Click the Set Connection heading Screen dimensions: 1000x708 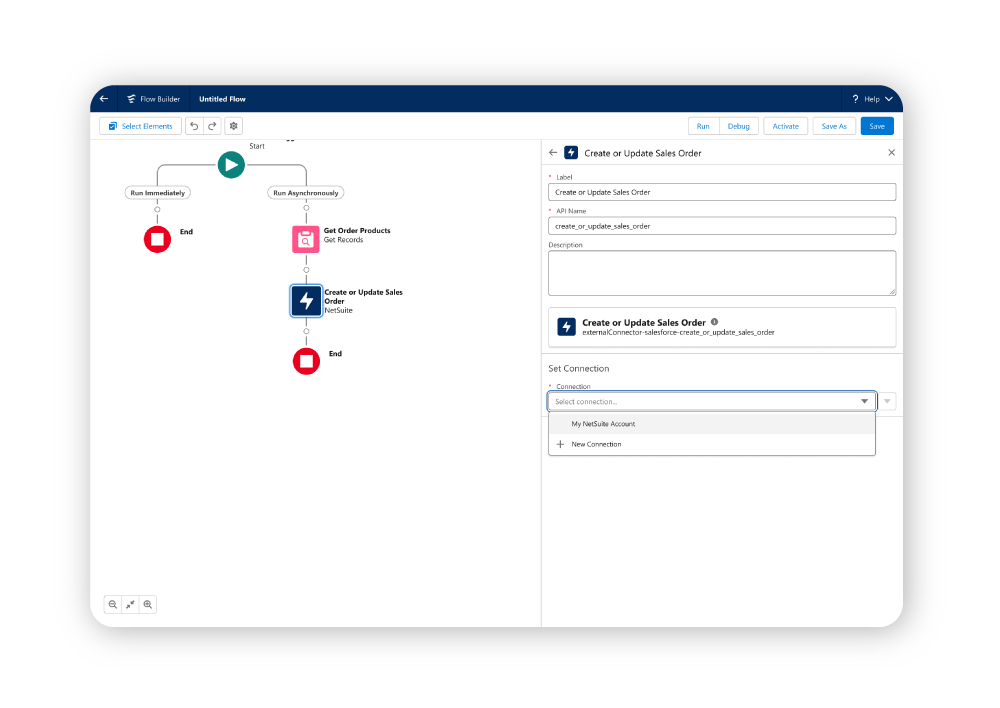click(578, 369)
